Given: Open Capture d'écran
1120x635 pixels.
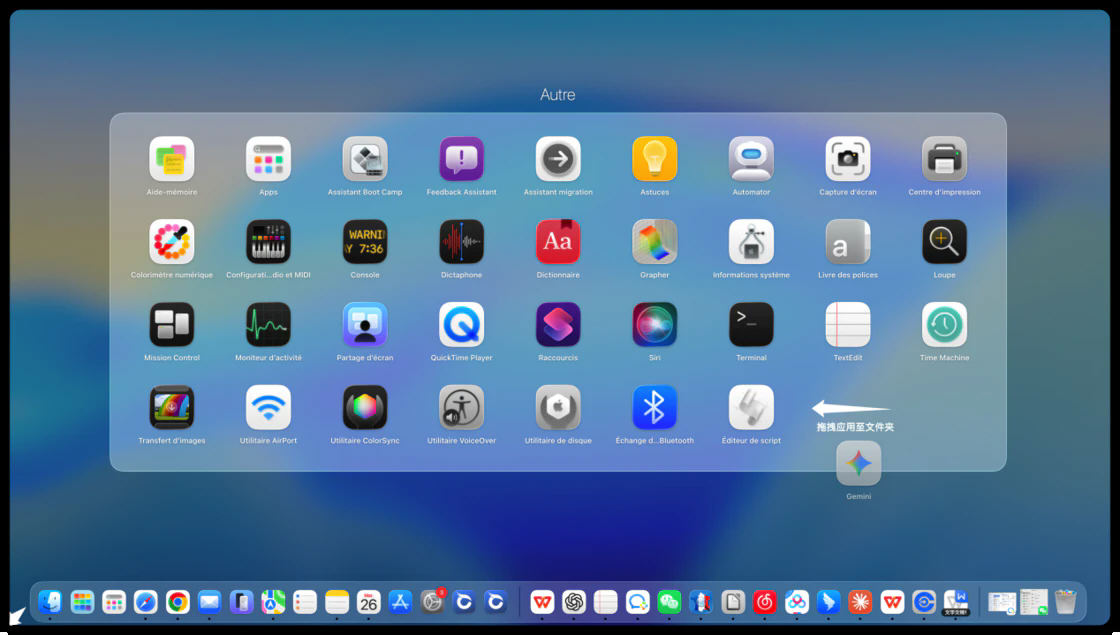Looking at the screenshot, I should click(848, 159).
